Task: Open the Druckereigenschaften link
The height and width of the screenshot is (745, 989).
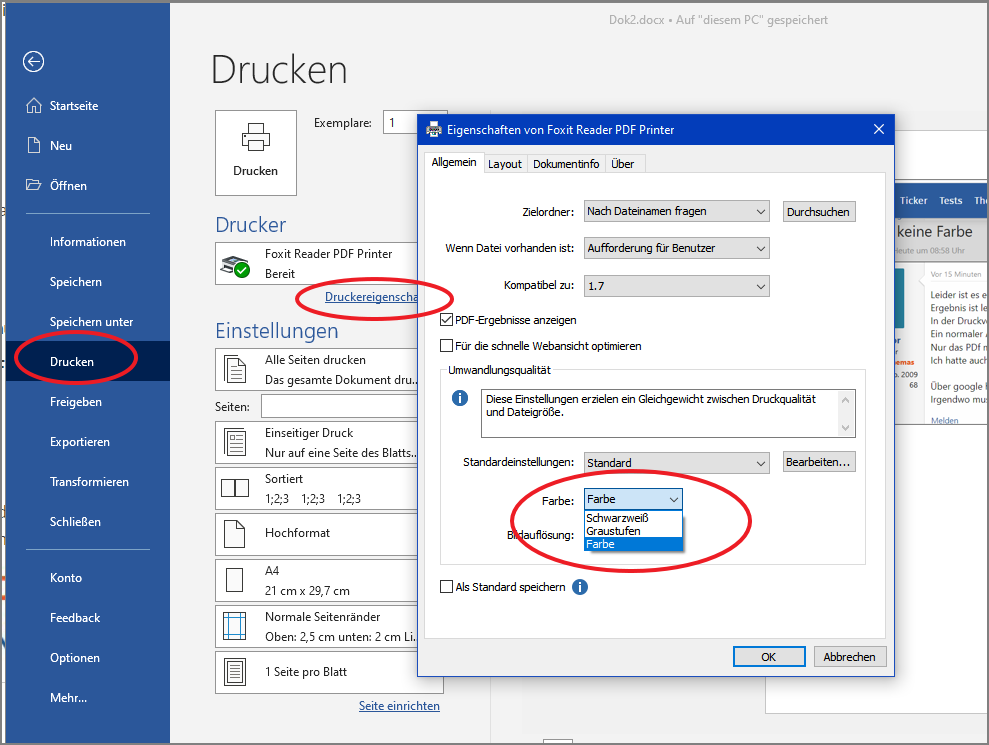Action: click(x=371, y=296)
